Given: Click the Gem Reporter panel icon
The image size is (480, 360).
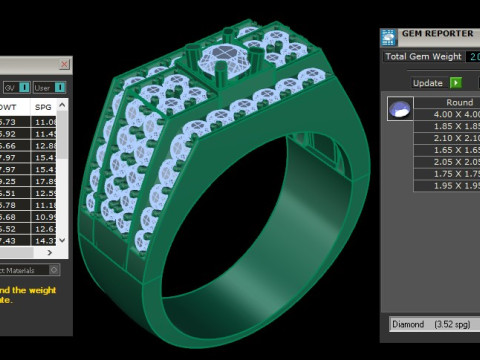Looking at the screenshot, I should (388, 37).
